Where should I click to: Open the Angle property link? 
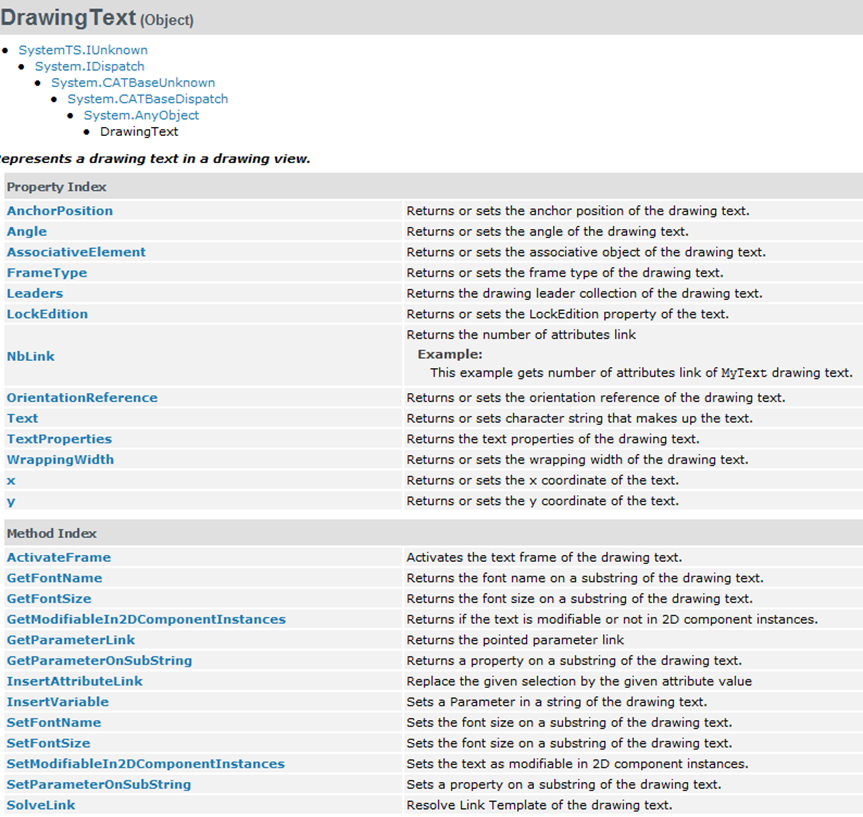pos(27,232)
